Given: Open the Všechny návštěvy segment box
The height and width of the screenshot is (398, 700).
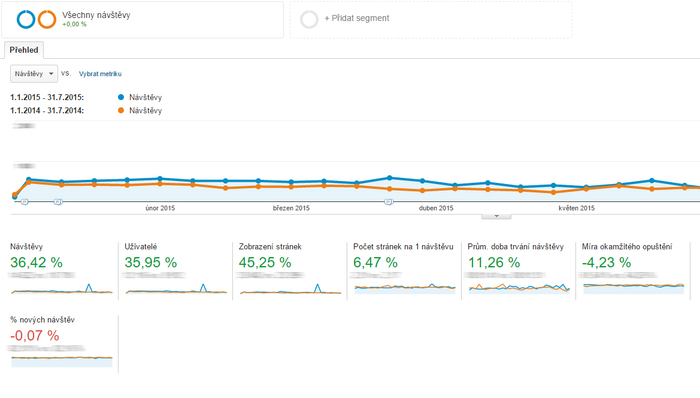Looking at the screenshot, I should [142, 20].
